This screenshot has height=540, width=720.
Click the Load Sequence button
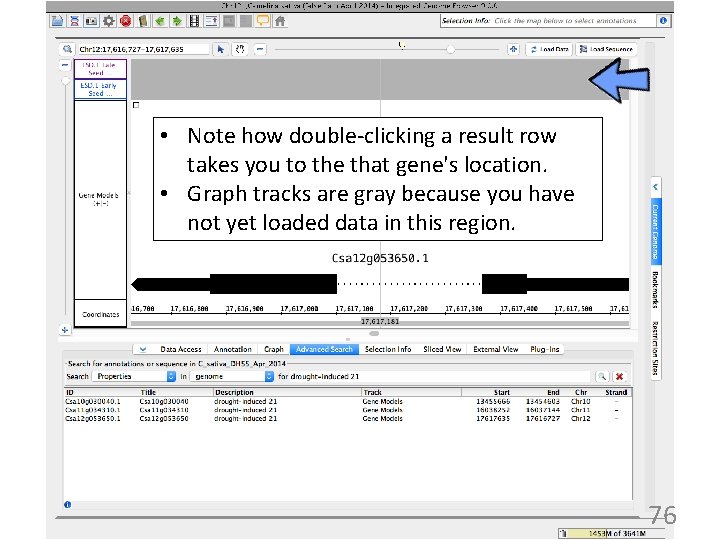coord(606,49)
